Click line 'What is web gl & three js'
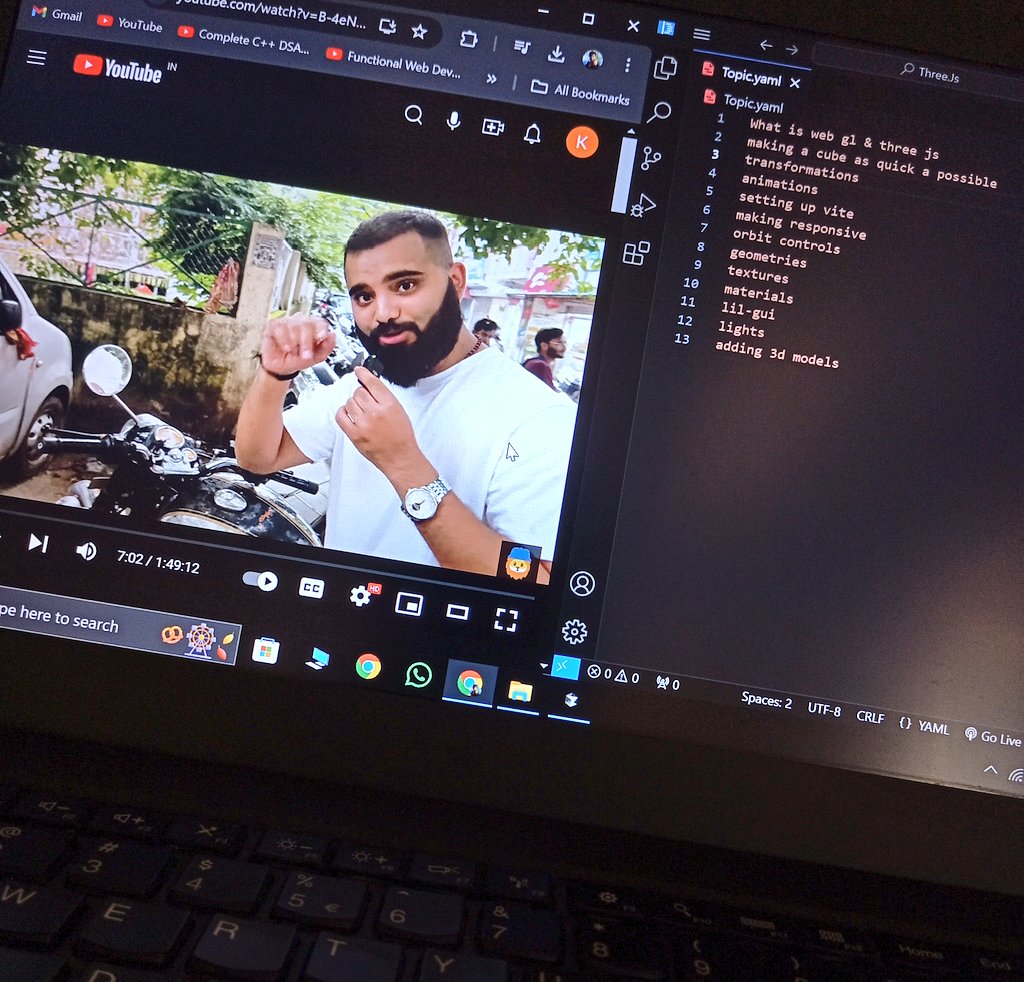Viewport: 1024px width, 982px height. [844, 139]
